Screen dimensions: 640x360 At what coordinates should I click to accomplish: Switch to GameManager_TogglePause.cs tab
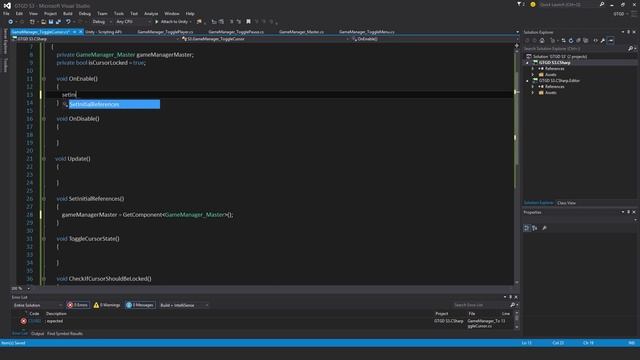pos(236,32)
